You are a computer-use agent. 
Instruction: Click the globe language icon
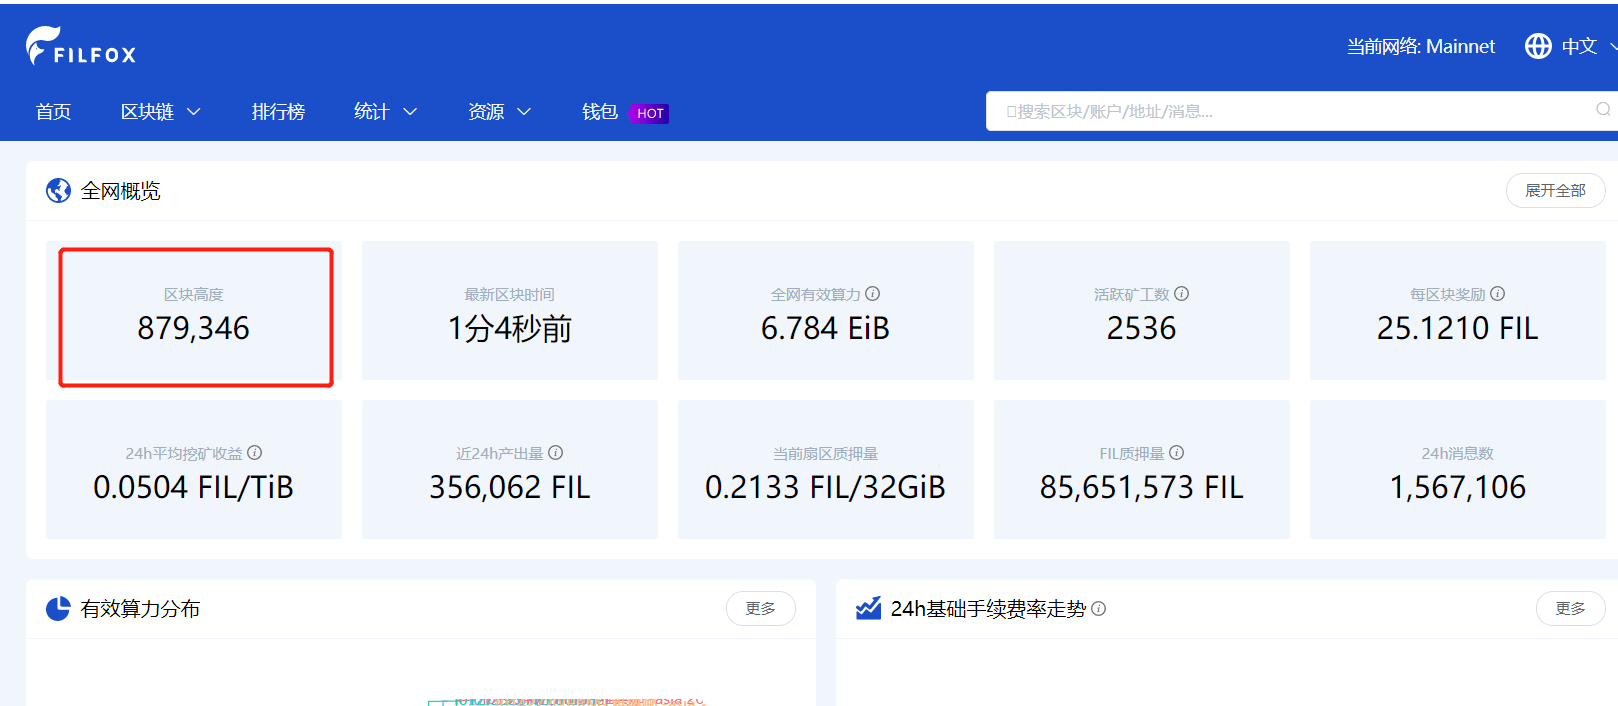point(1538,46)
